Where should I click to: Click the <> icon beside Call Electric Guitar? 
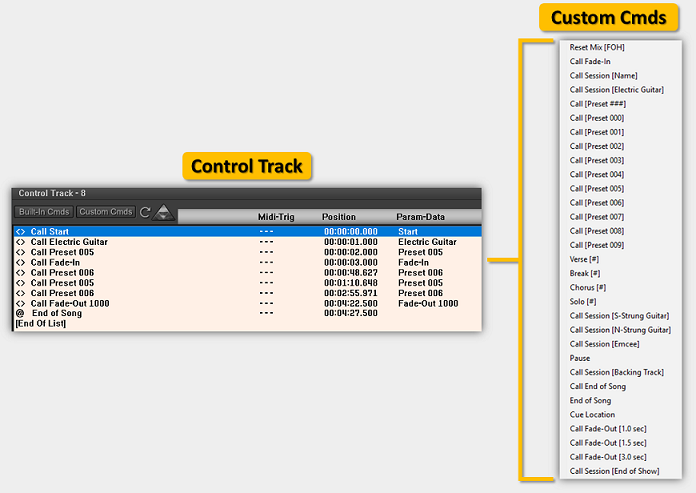click(21, 242)
